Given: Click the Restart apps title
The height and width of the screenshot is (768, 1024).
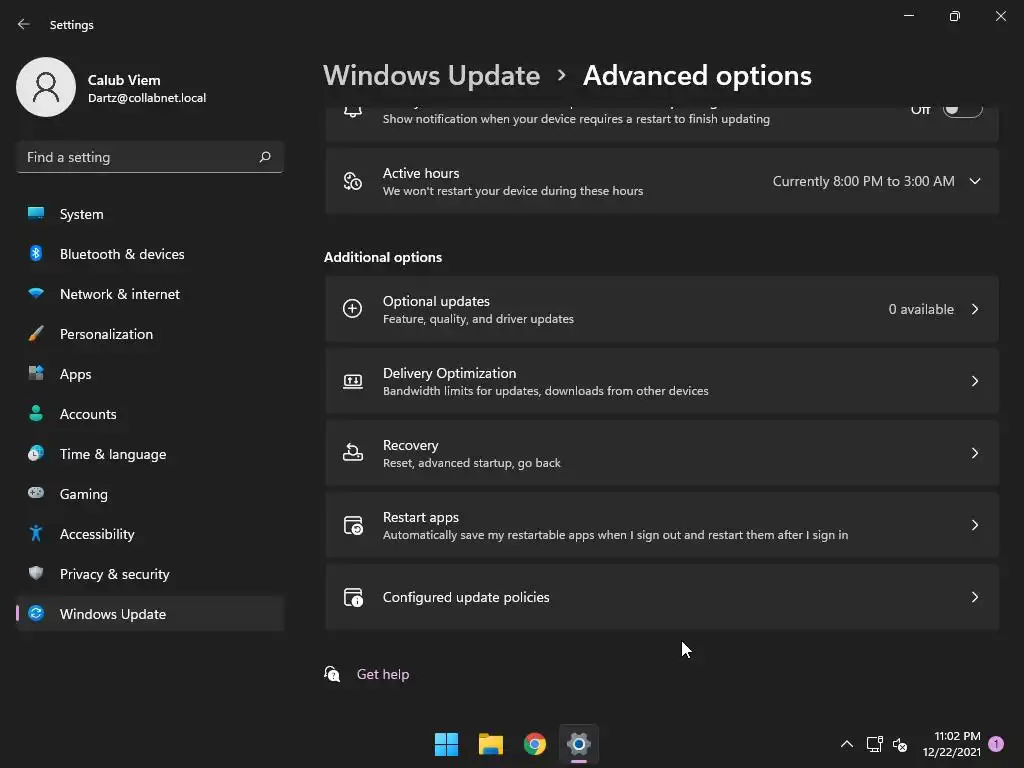Looking at the screenshot, I should point(421,517).
